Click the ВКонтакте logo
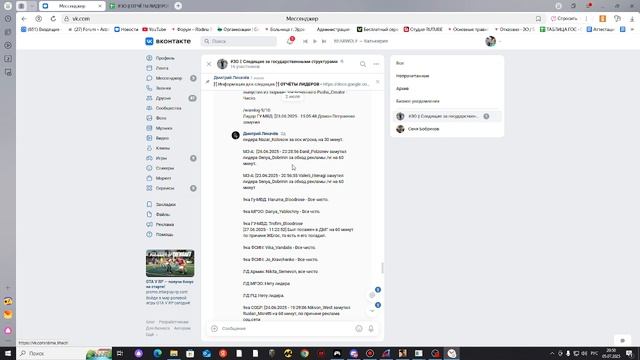640x360 pixels. click(168, 41)
